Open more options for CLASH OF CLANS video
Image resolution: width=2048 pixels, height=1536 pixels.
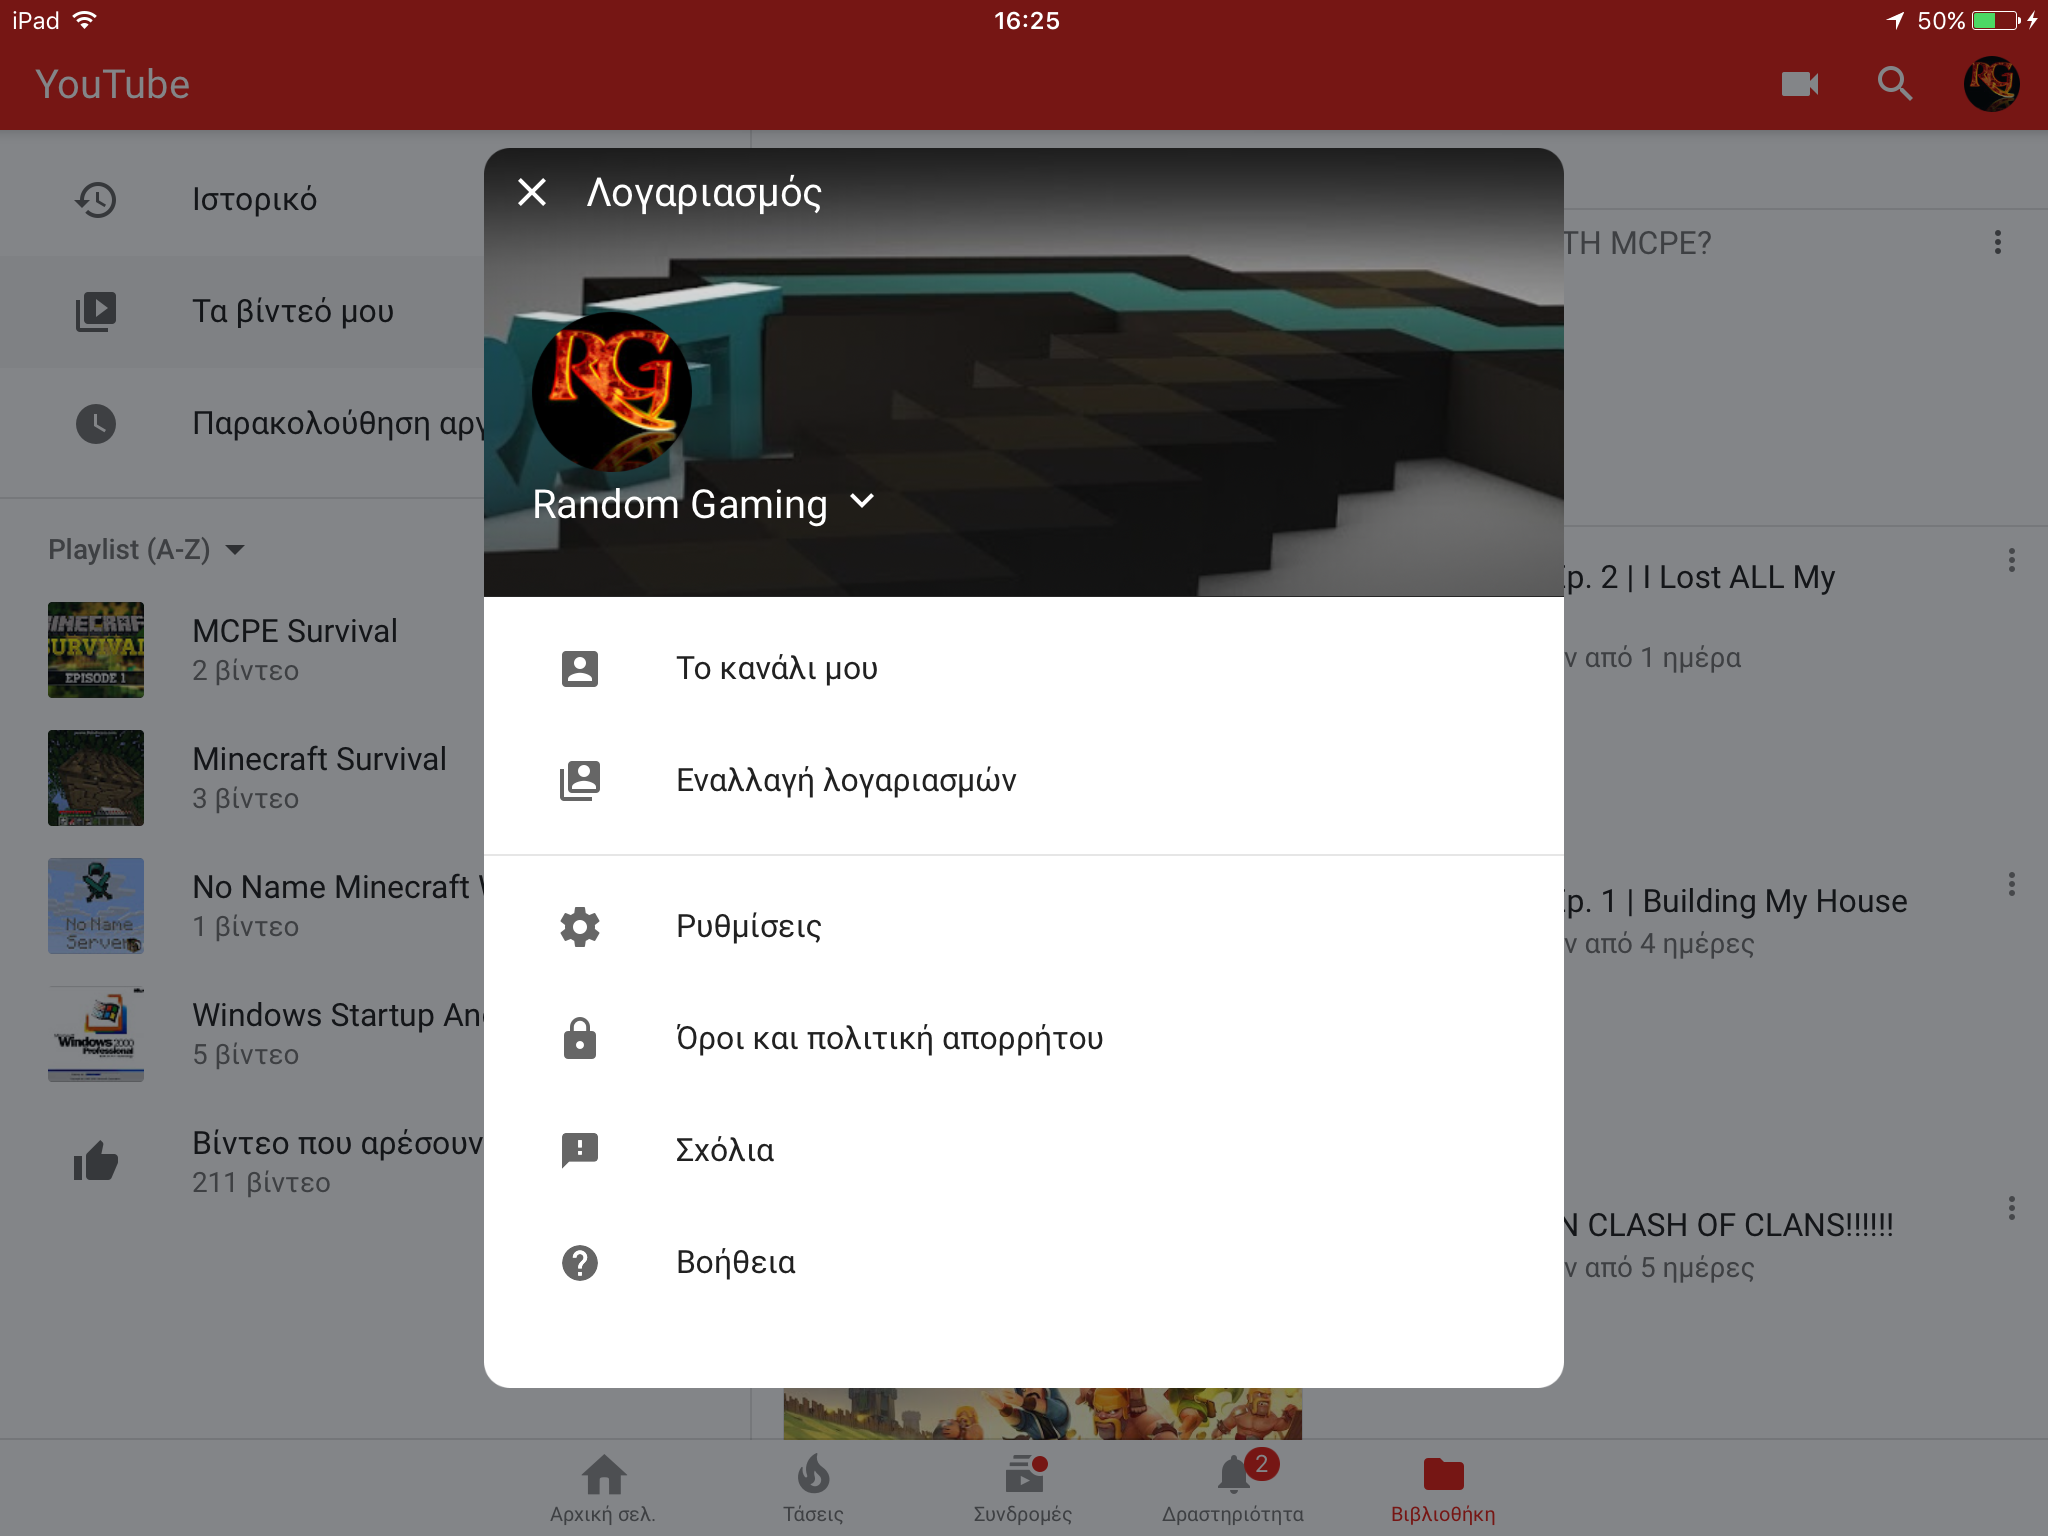point(2012,1208)
